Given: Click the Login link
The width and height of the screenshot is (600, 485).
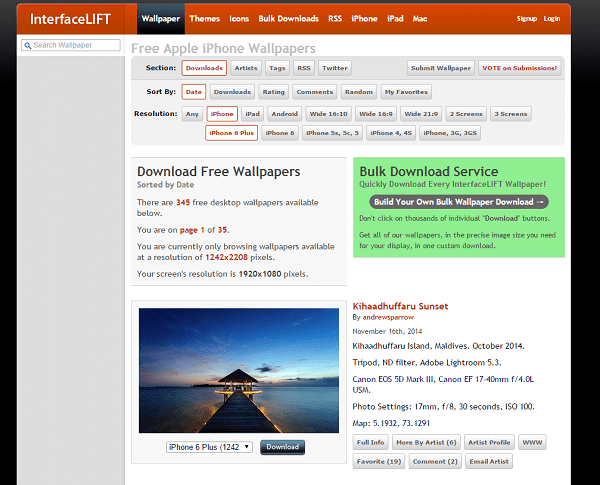Looking at the screenshot, I should click(x=552, y=19).
